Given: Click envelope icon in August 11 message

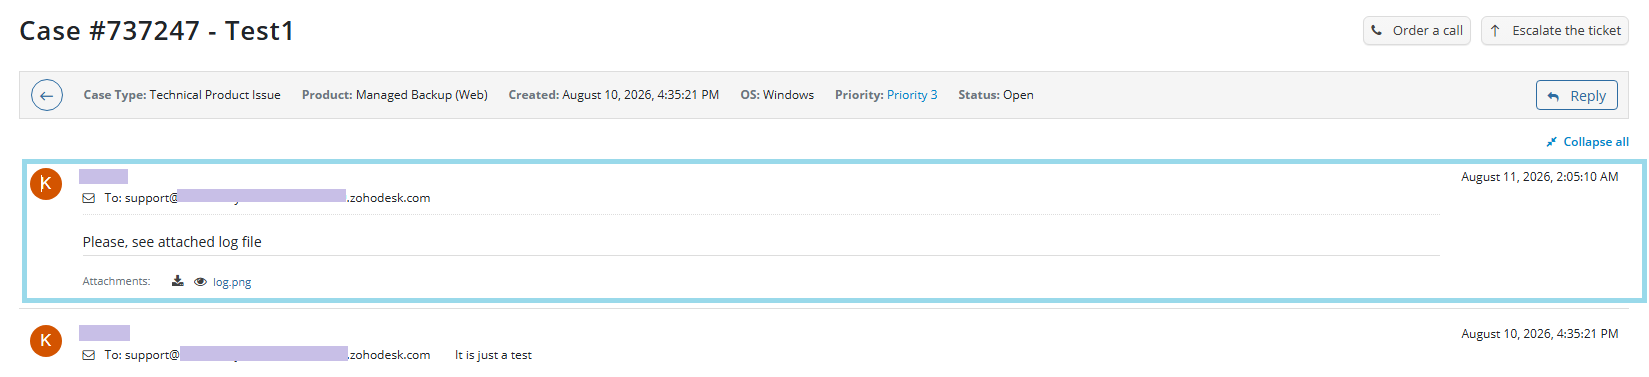Looking at the screenshot, I should [89, 198].
